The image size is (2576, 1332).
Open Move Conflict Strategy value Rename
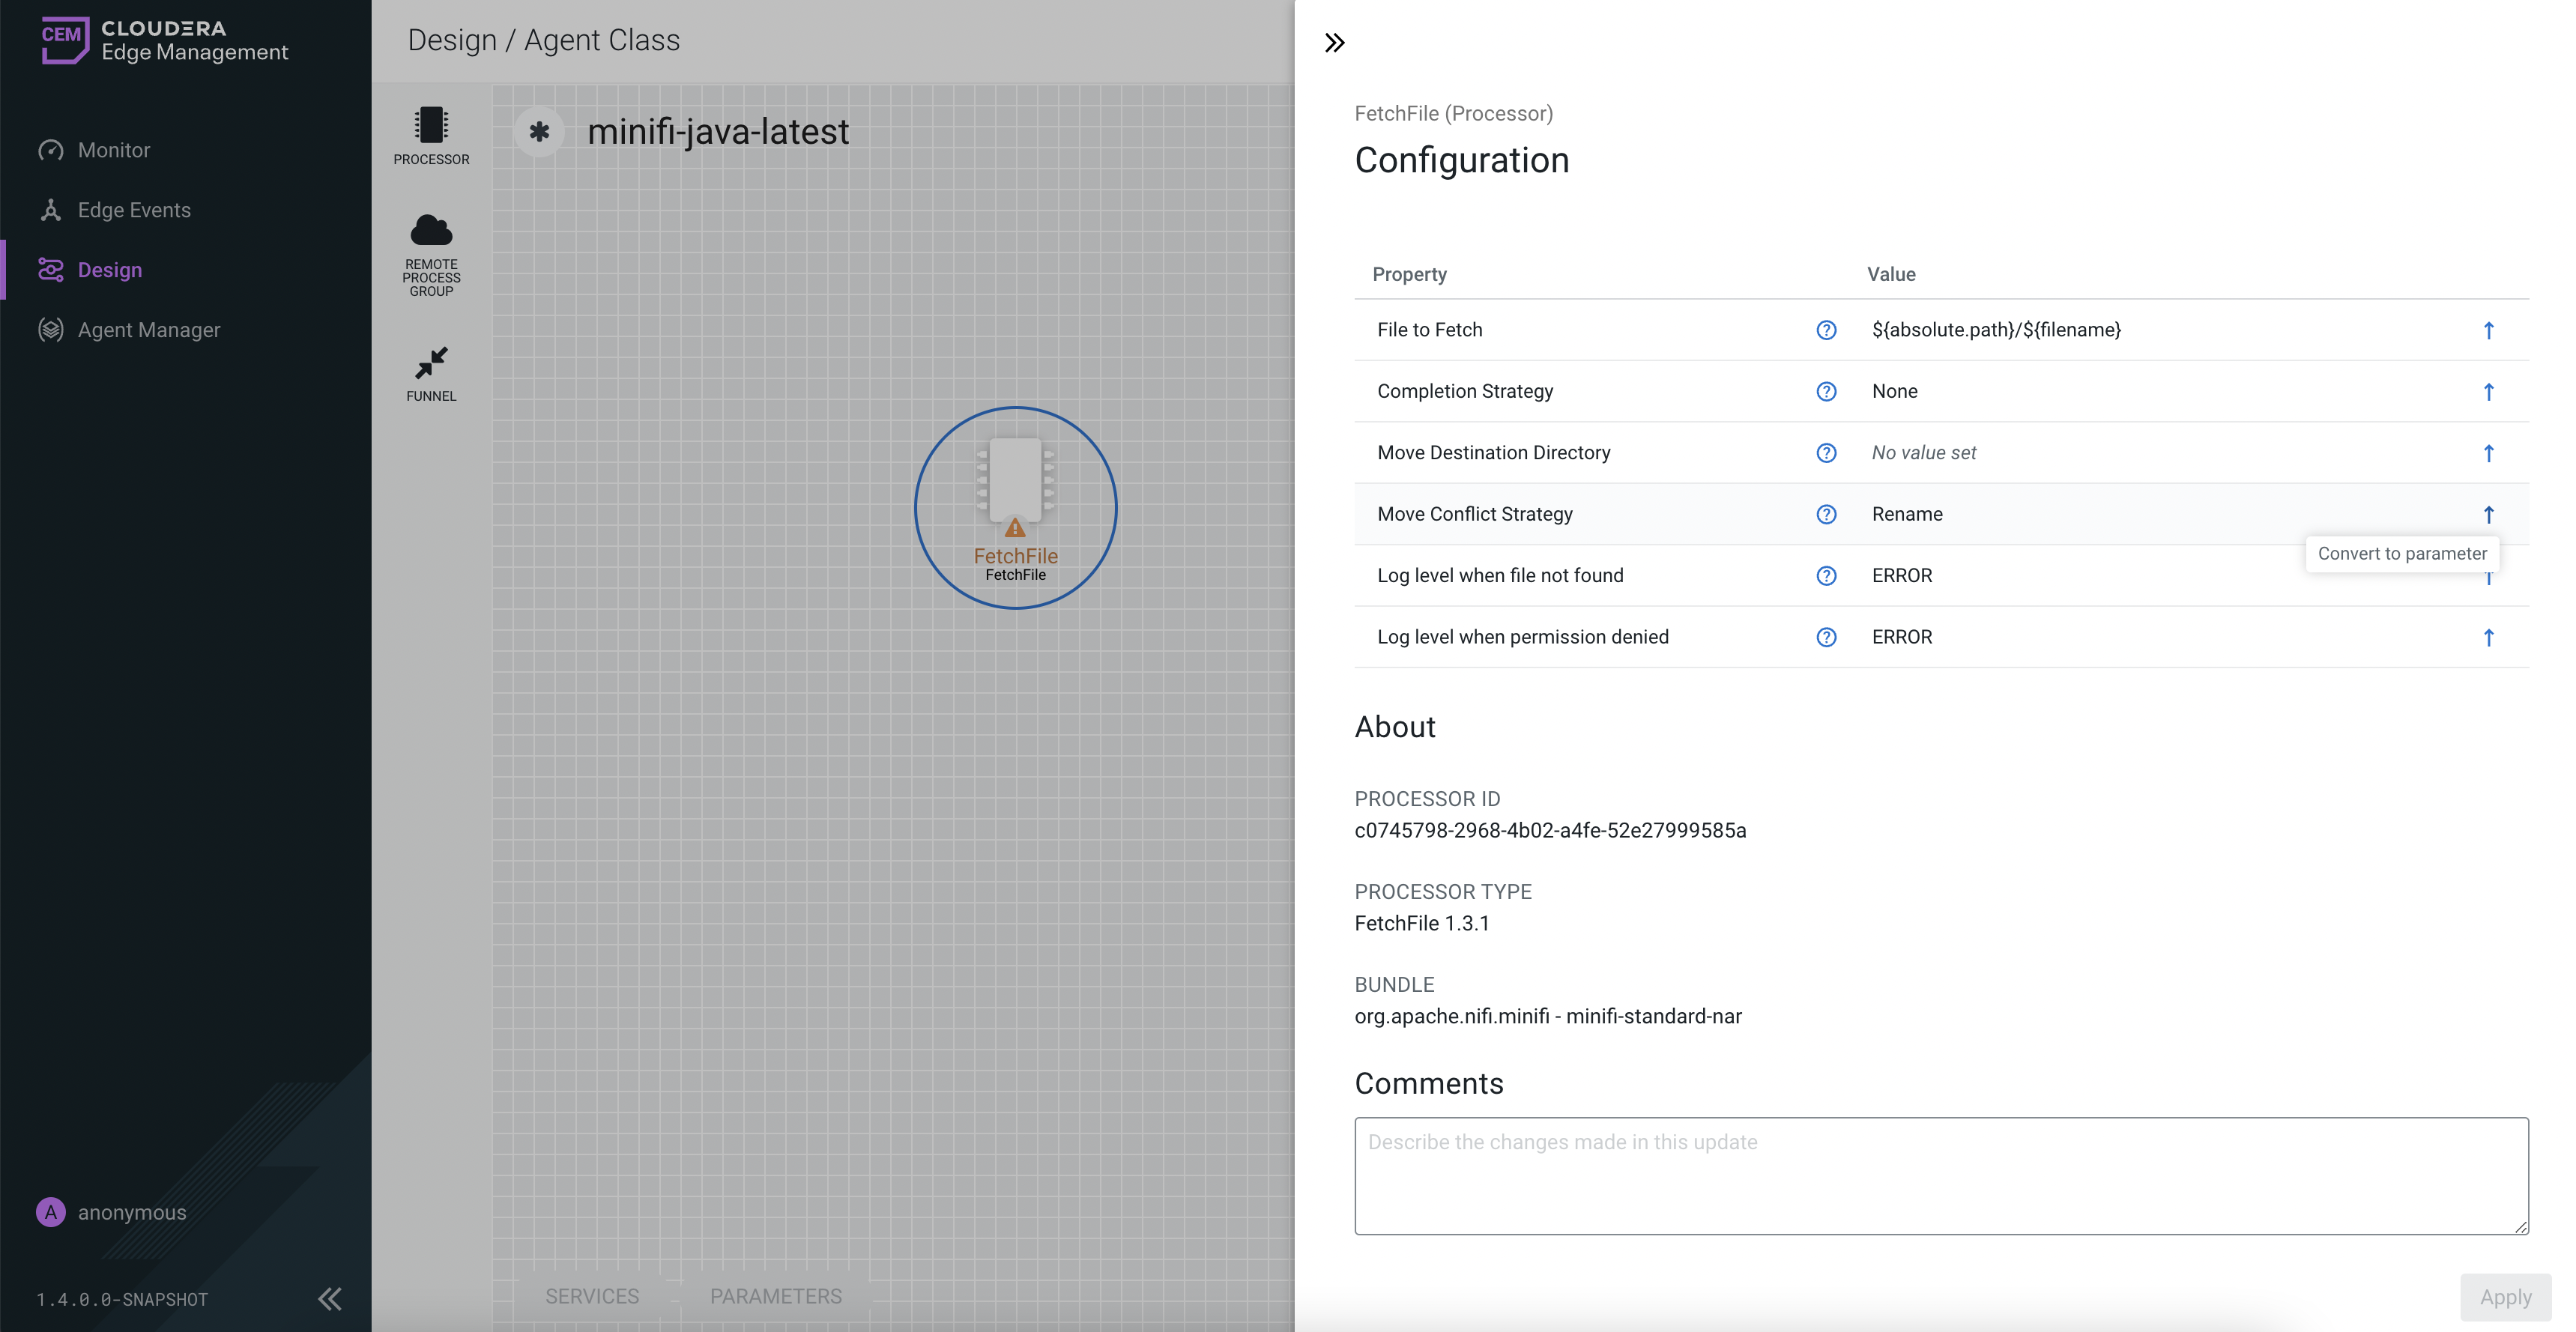click(x=1906, y=514)
